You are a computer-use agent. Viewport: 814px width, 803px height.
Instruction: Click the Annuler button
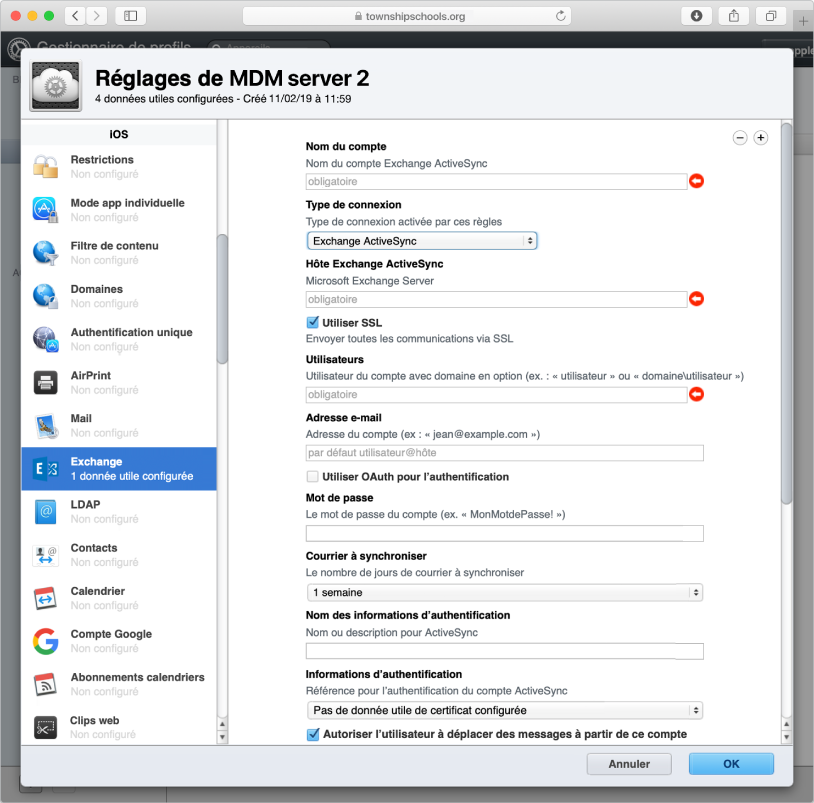point(629,764)
